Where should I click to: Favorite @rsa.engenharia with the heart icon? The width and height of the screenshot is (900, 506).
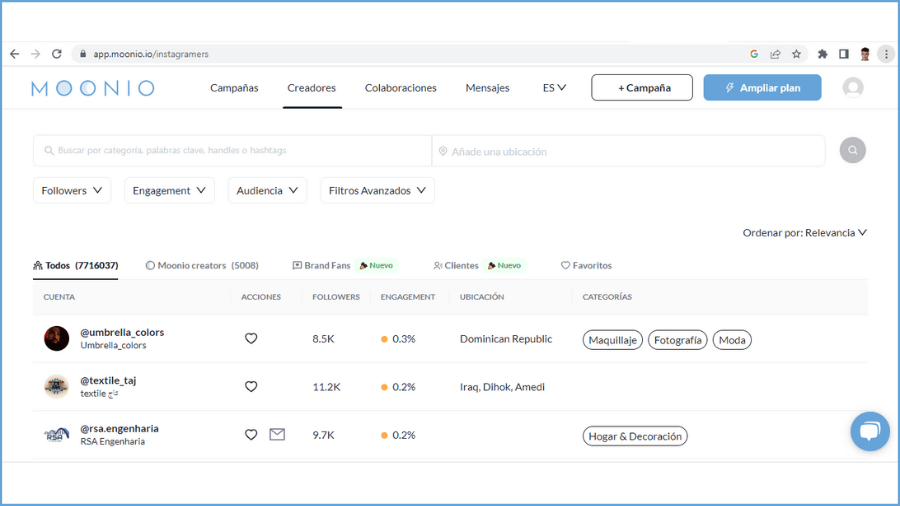pyautogui.click(x=251, y=435)
